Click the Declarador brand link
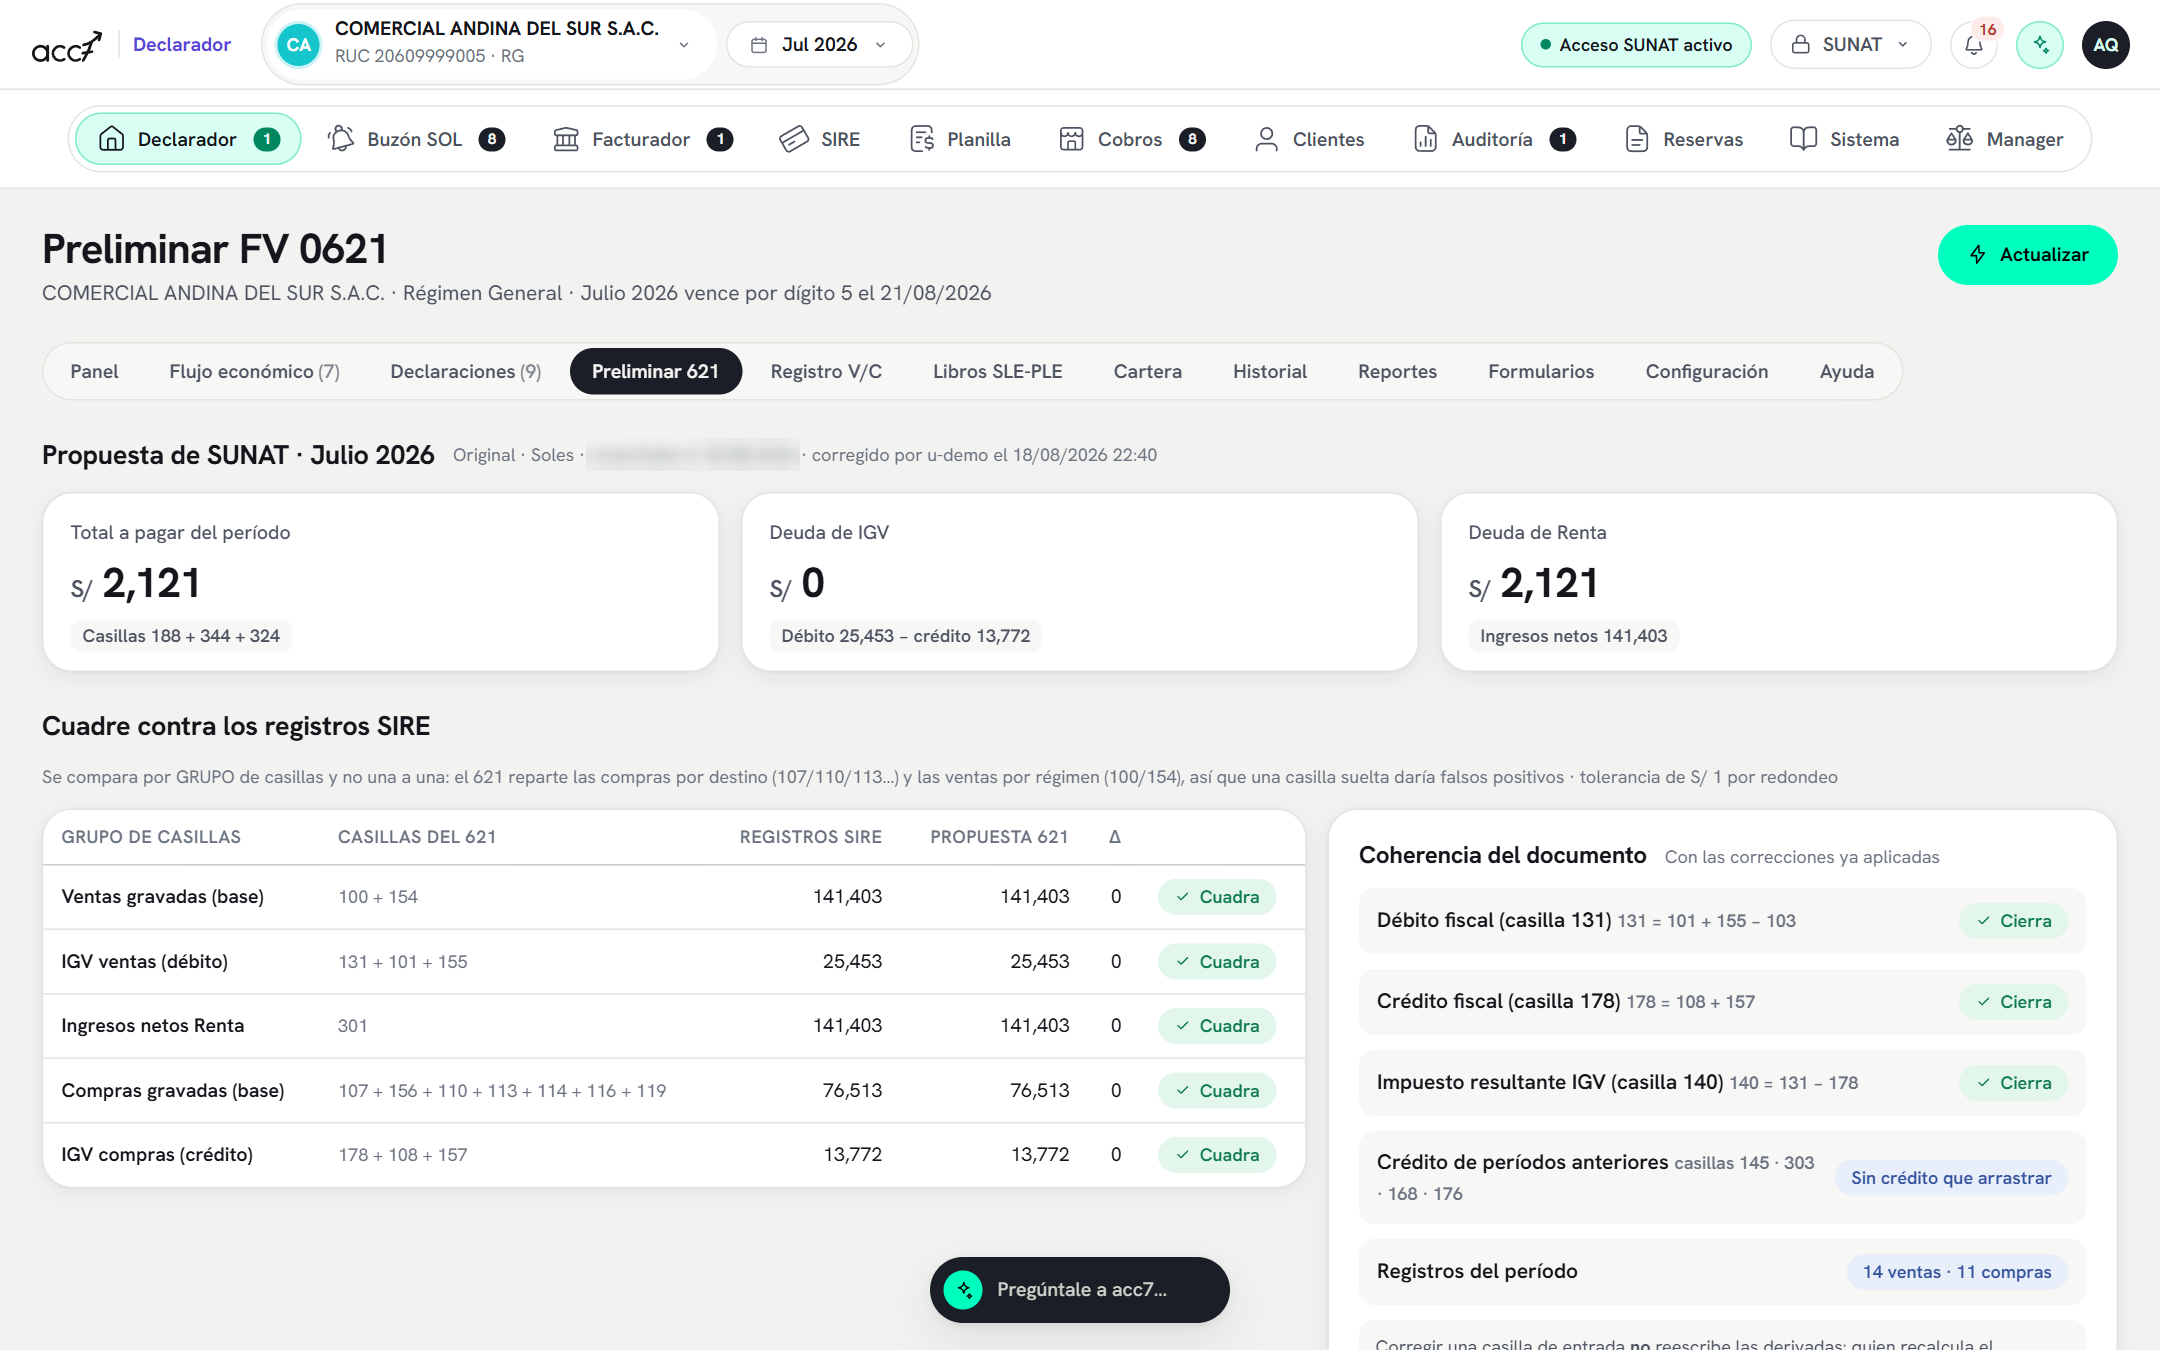Screen dimensions: 2160x1350 (182, 45)
